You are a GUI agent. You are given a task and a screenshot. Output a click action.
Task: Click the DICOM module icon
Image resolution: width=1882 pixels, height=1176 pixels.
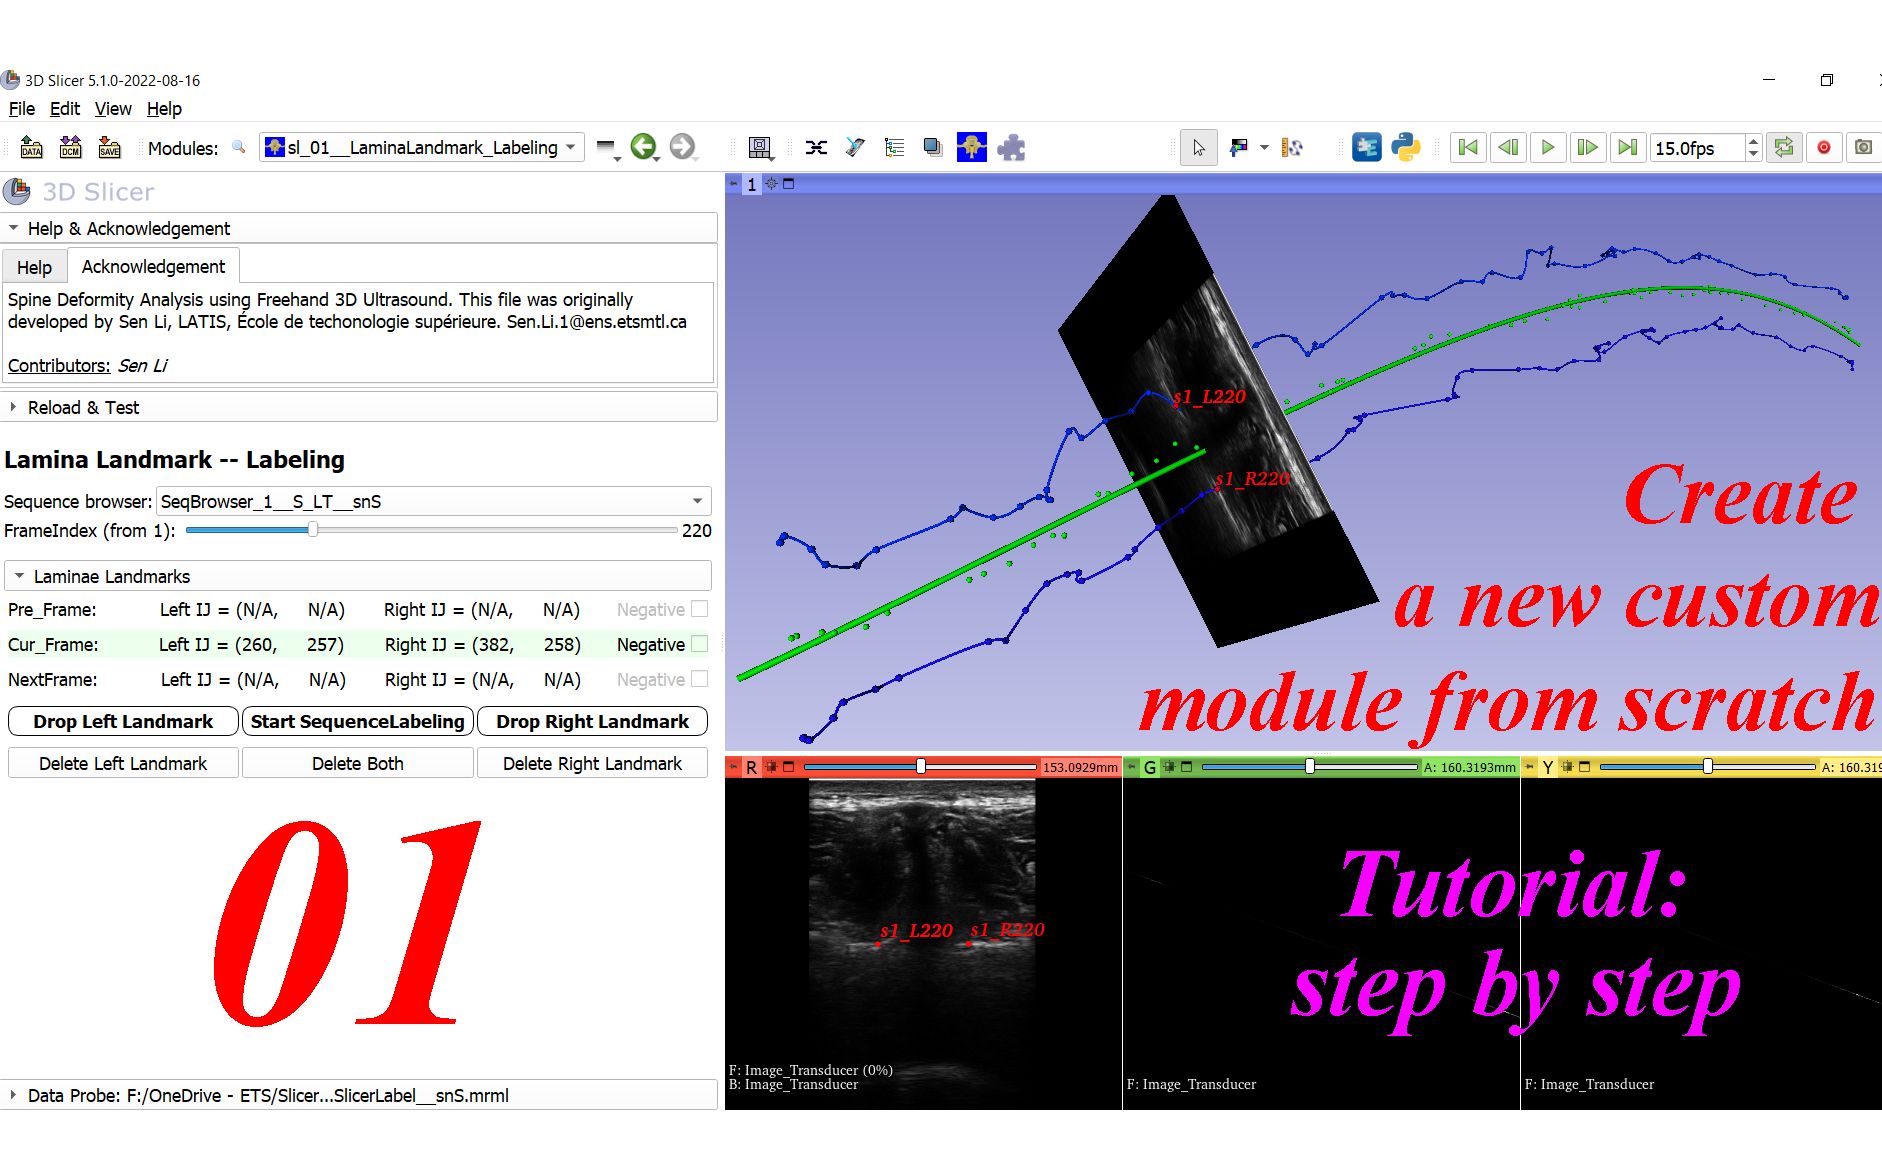pos(69,147)
